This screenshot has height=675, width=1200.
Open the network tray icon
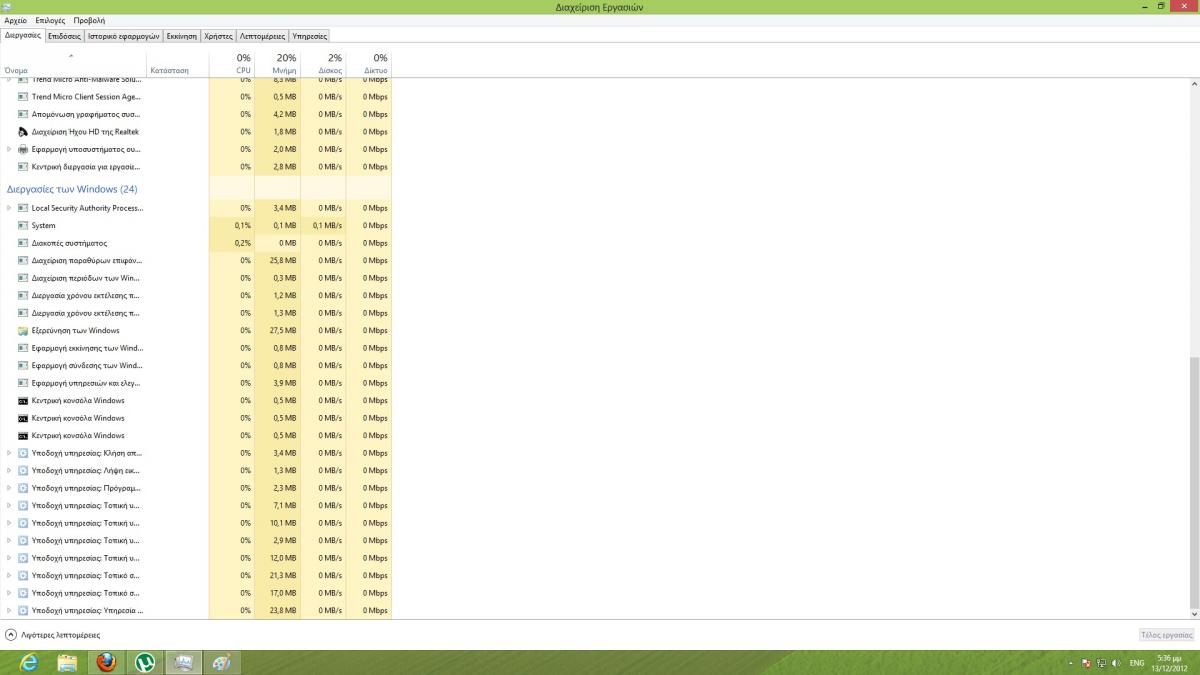point(1101,663)
